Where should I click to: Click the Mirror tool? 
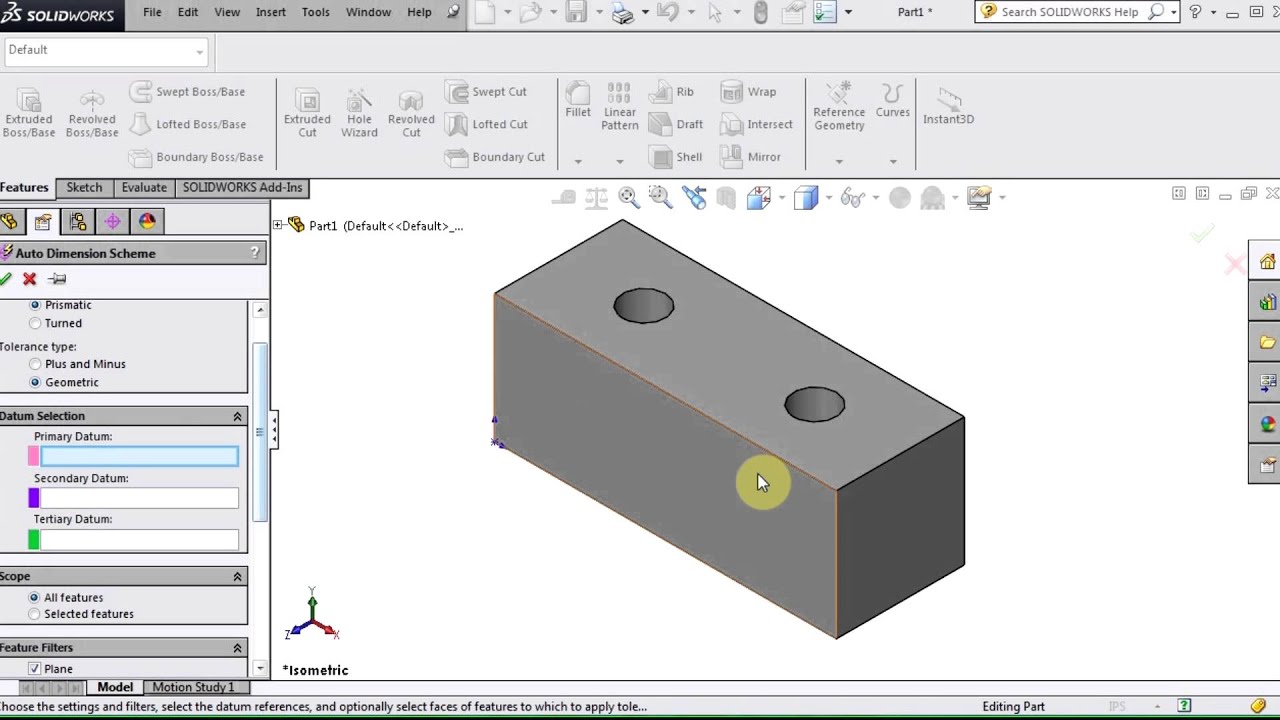click(750, 157)
